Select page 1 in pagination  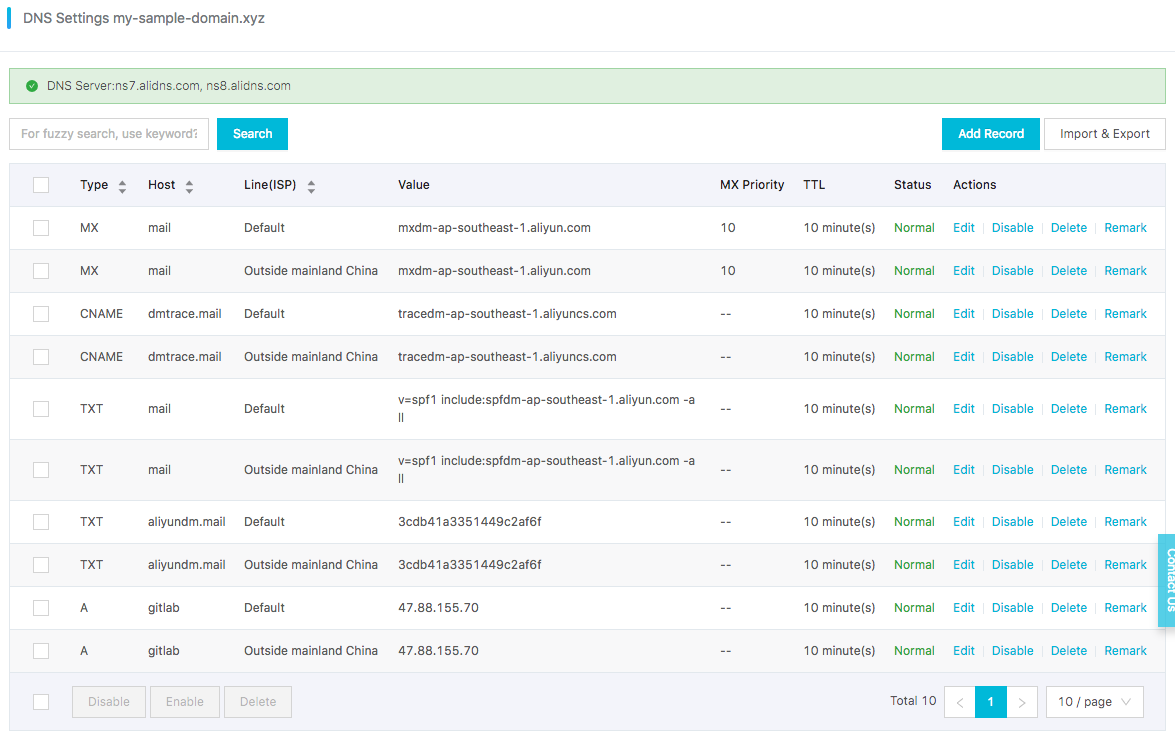(991, 702)
